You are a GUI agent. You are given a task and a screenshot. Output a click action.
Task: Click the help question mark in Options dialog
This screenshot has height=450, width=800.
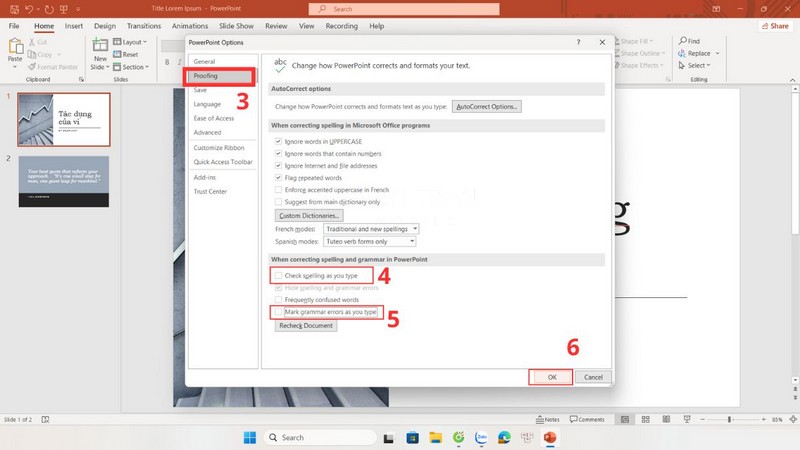click(x=578, y=43)
